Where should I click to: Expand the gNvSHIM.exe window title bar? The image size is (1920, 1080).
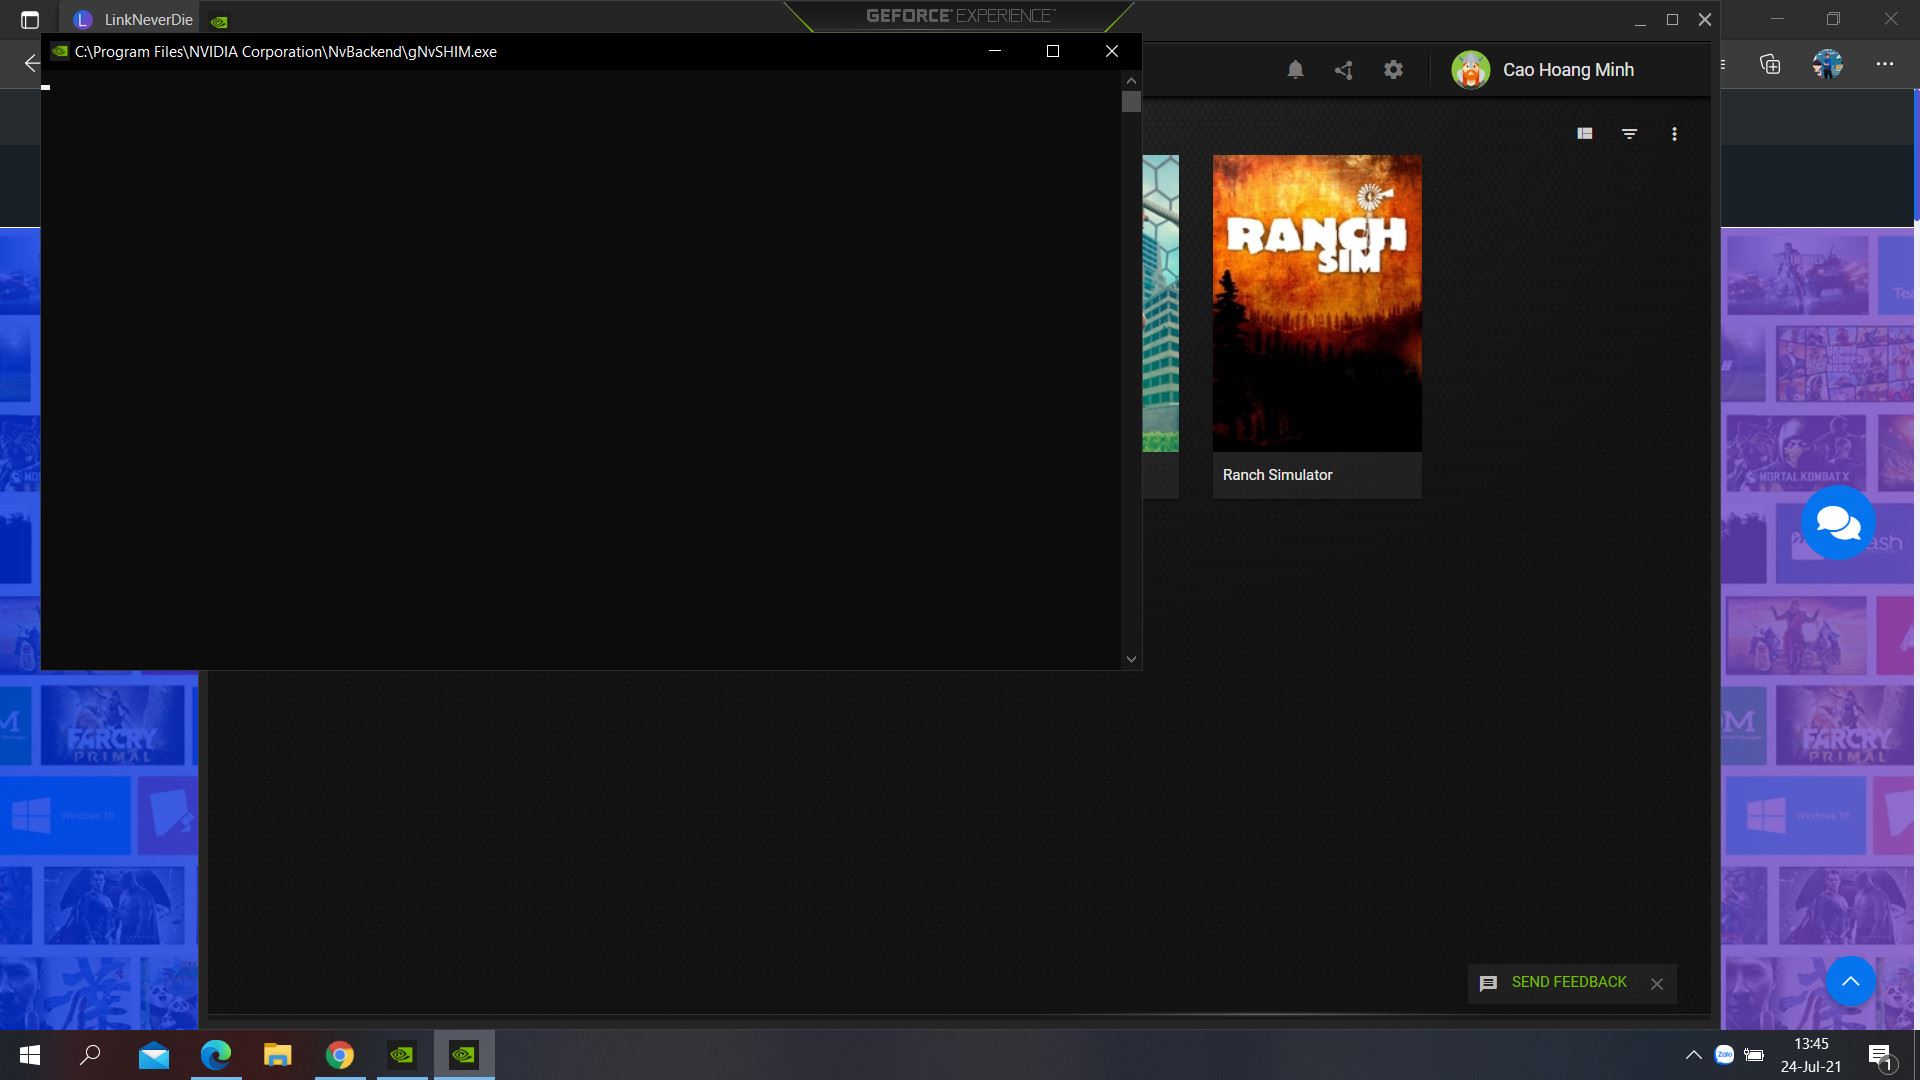pyautogui.click(x=1052, y=51)
